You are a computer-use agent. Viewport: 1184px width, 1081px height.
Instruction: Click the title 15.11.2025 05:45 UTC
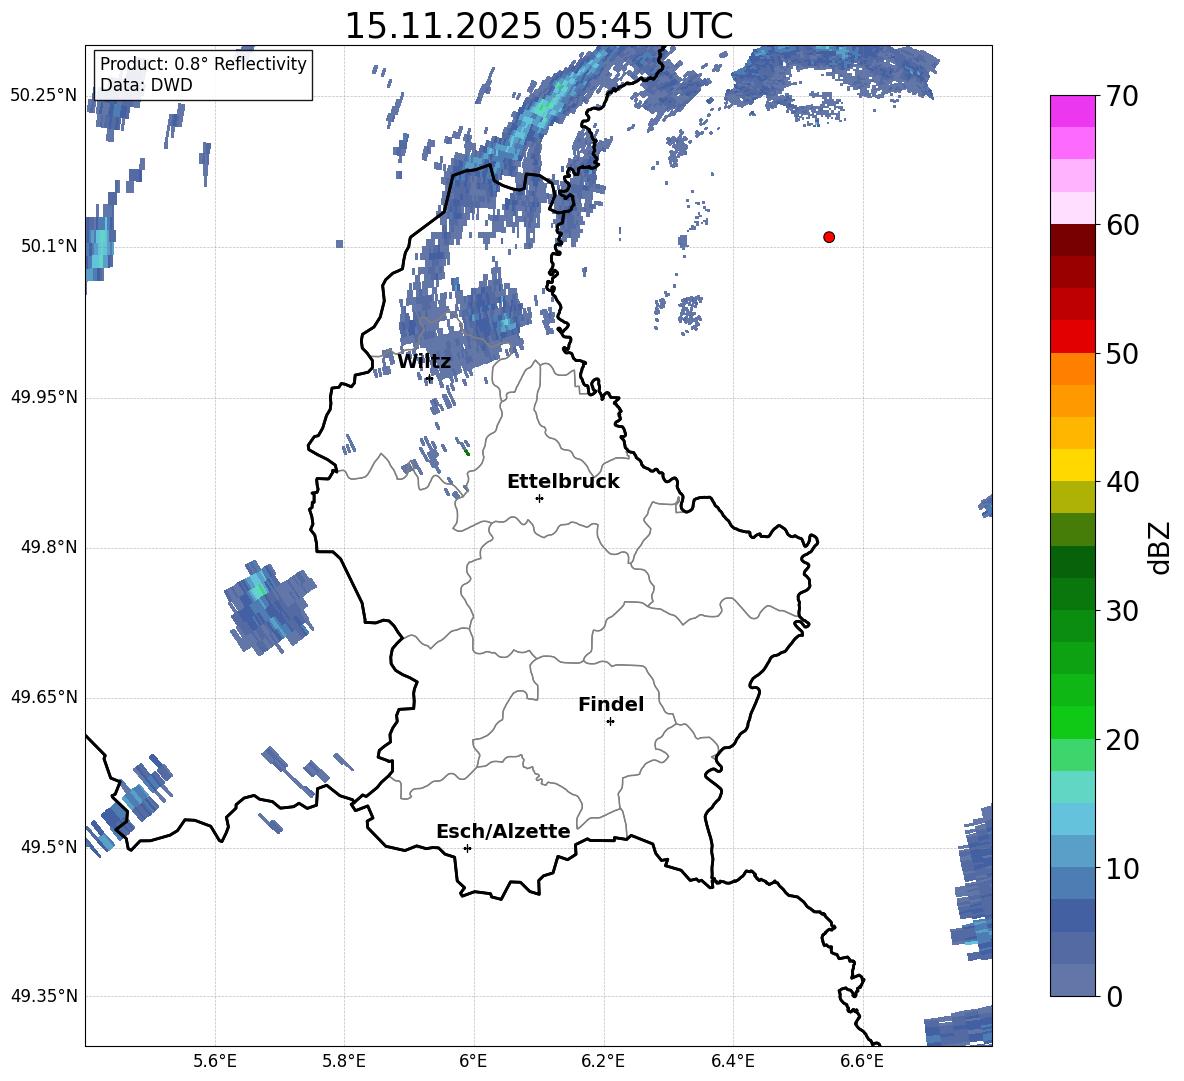pos(538,26)
